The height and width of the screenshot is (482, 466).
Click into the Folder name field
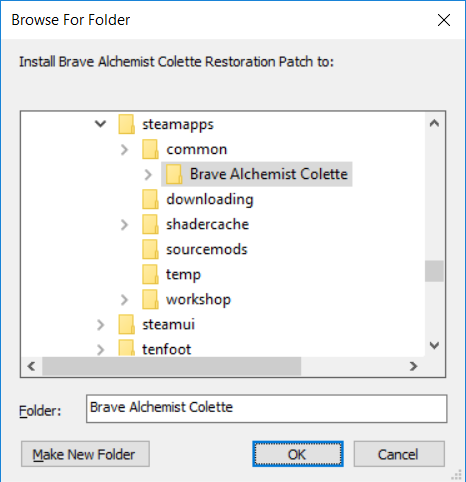[x=267, y=409]
